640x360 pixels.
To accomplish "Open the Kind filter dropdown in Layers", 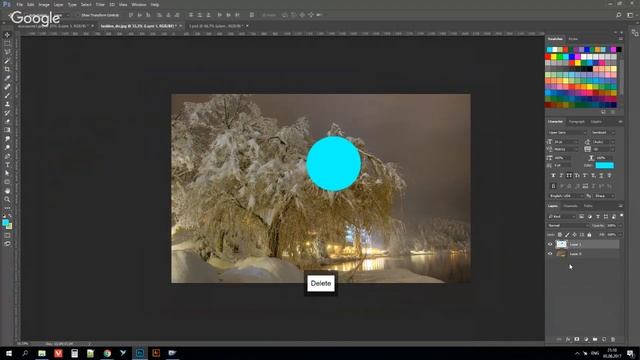I will 561,216.
